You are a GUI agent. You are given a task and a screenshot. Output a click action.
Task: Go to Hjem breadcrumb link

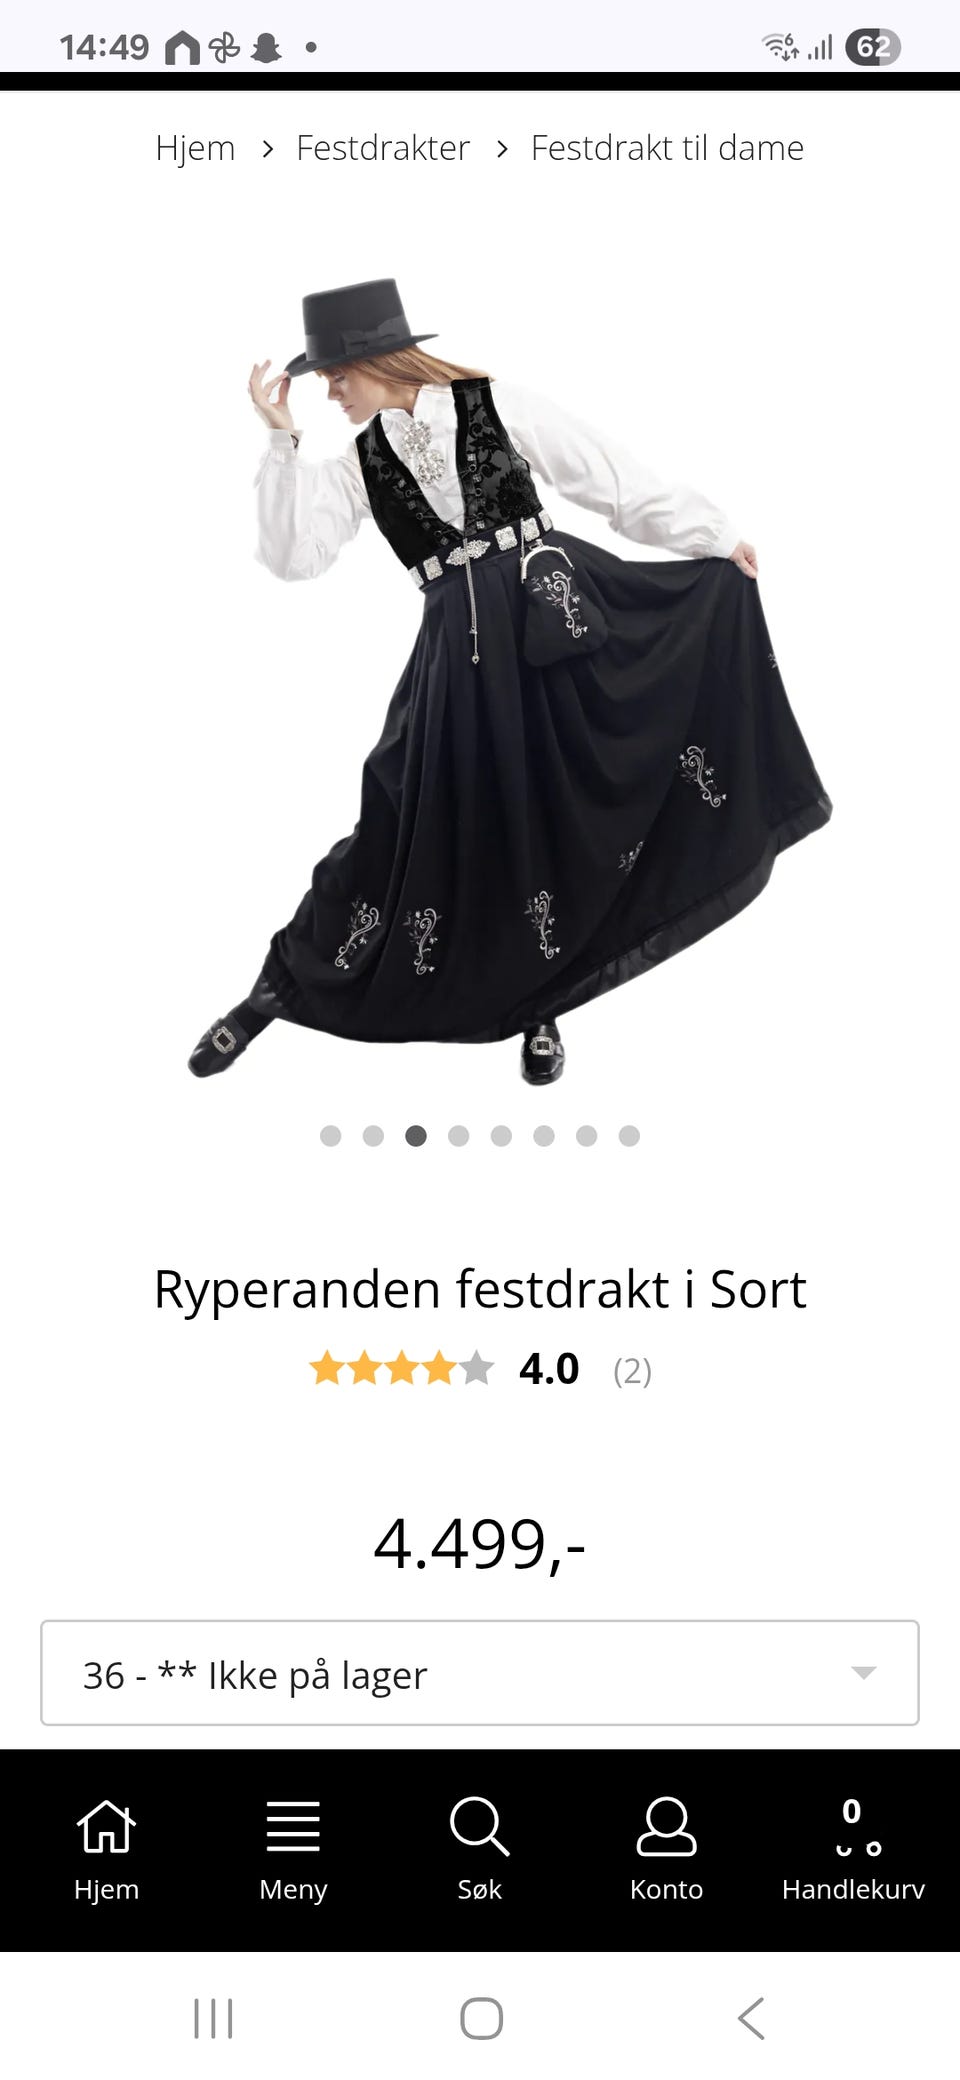point(195,148)
